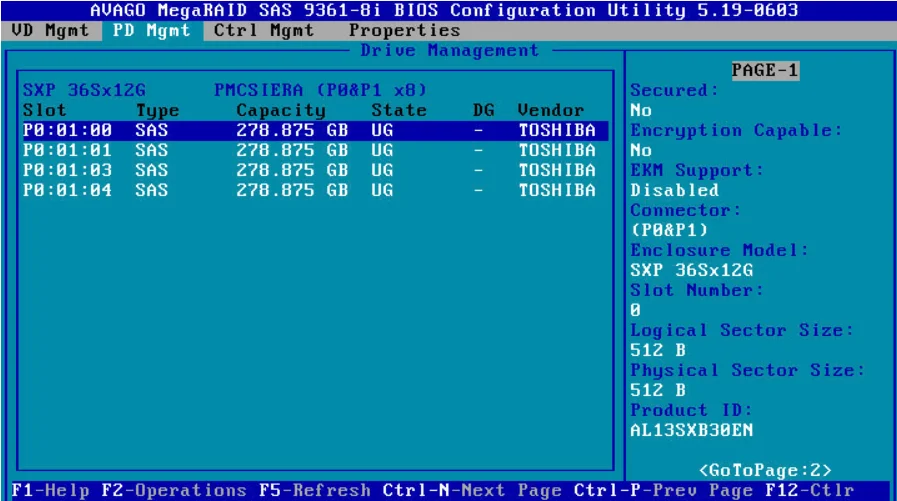This screenshot has width=897, height=501.
Task: Click the Encryption Capable: label
Action: [x=737, y=130]
